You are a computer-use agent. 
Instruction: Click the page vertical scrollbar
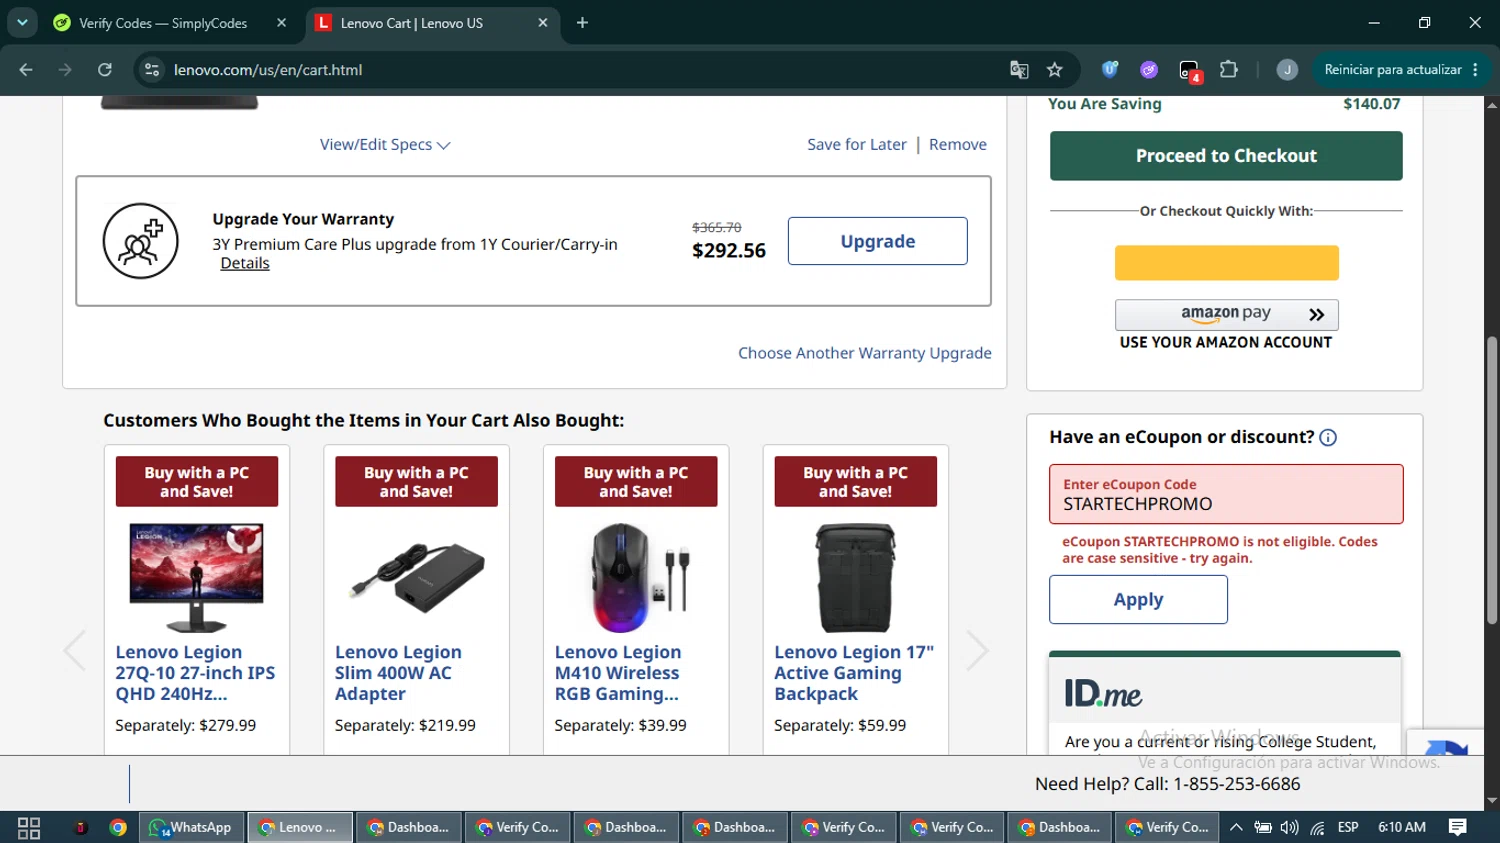pyautogui.click(x=1492, y=480)
